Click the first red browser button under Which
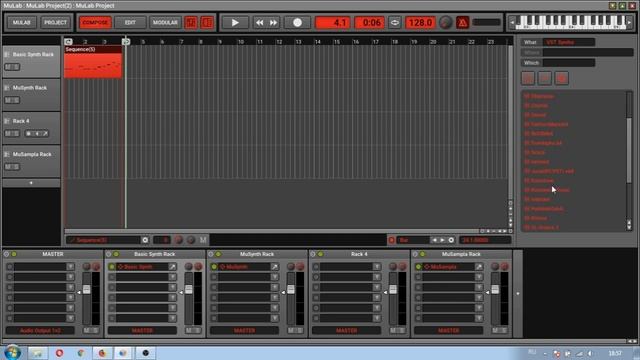 point(528,78)
